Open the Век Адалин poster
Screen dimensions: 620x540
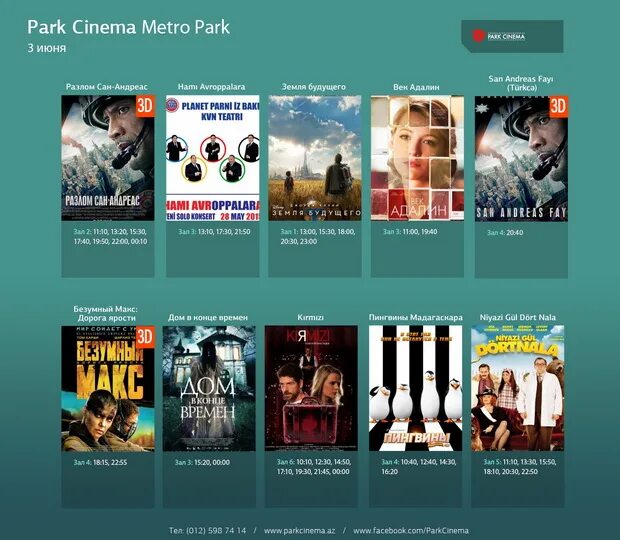pos(417,158)
